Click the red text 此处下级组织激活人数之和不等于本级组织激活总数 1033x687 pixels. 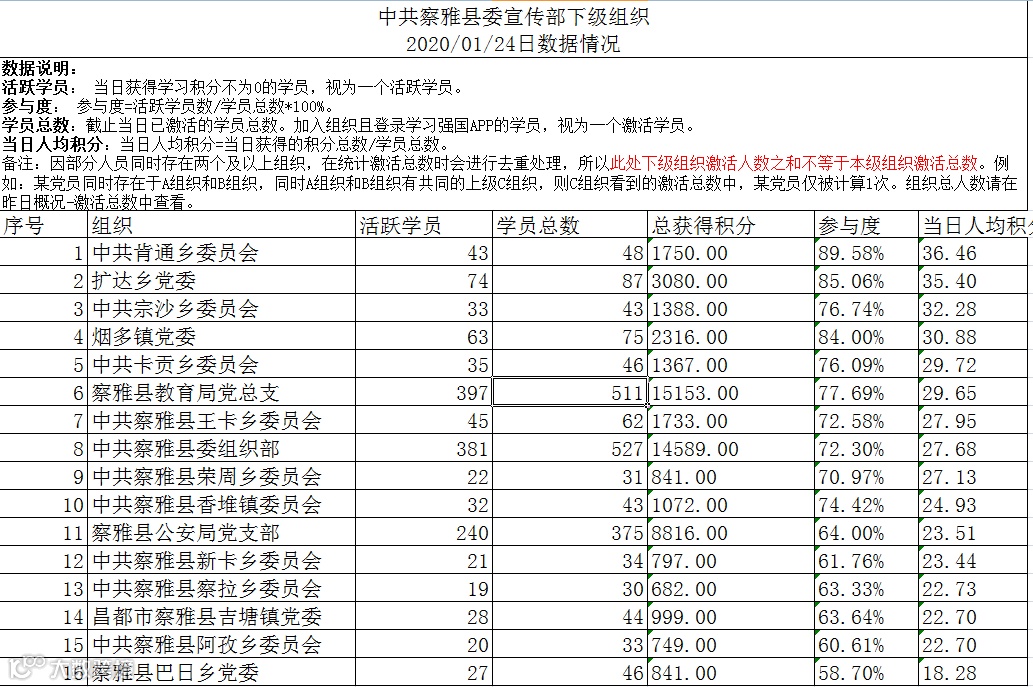pos(794,163)
